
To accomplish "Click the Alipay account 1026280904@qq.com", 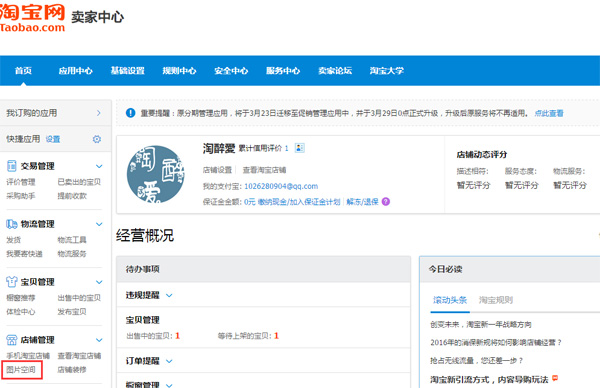I will [281, 186].
